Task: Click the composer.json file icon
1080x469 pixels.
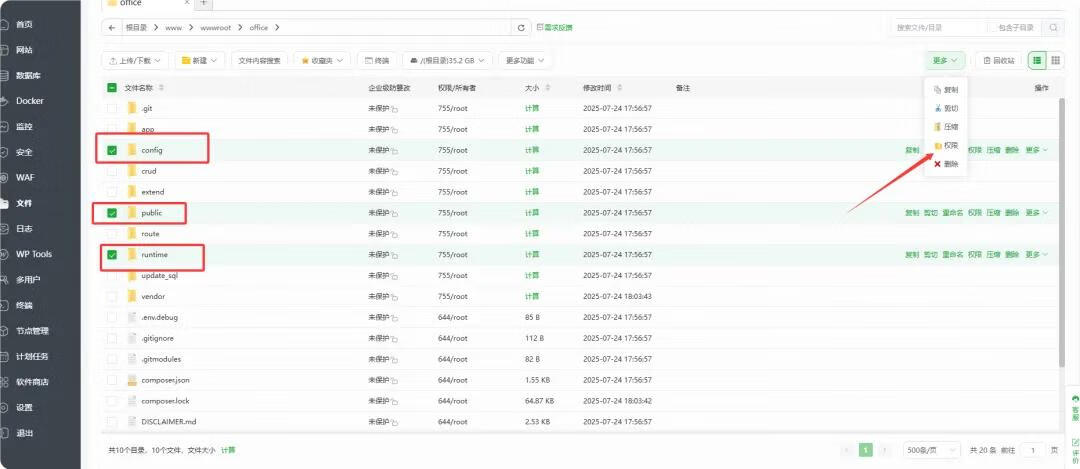Action: [x=132, y=380]
